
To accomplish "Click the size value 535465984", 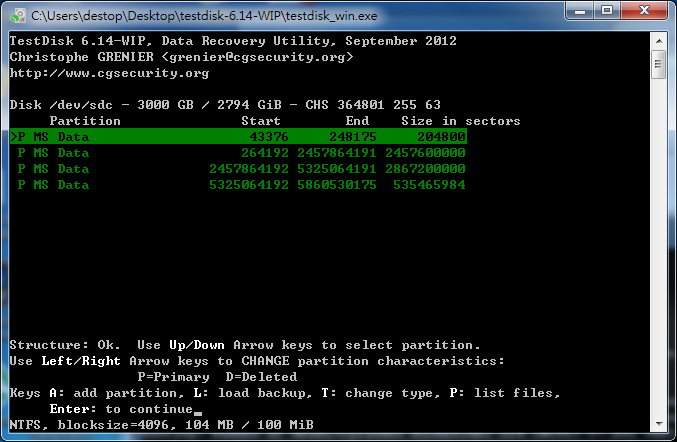I will tap(429, 185).
